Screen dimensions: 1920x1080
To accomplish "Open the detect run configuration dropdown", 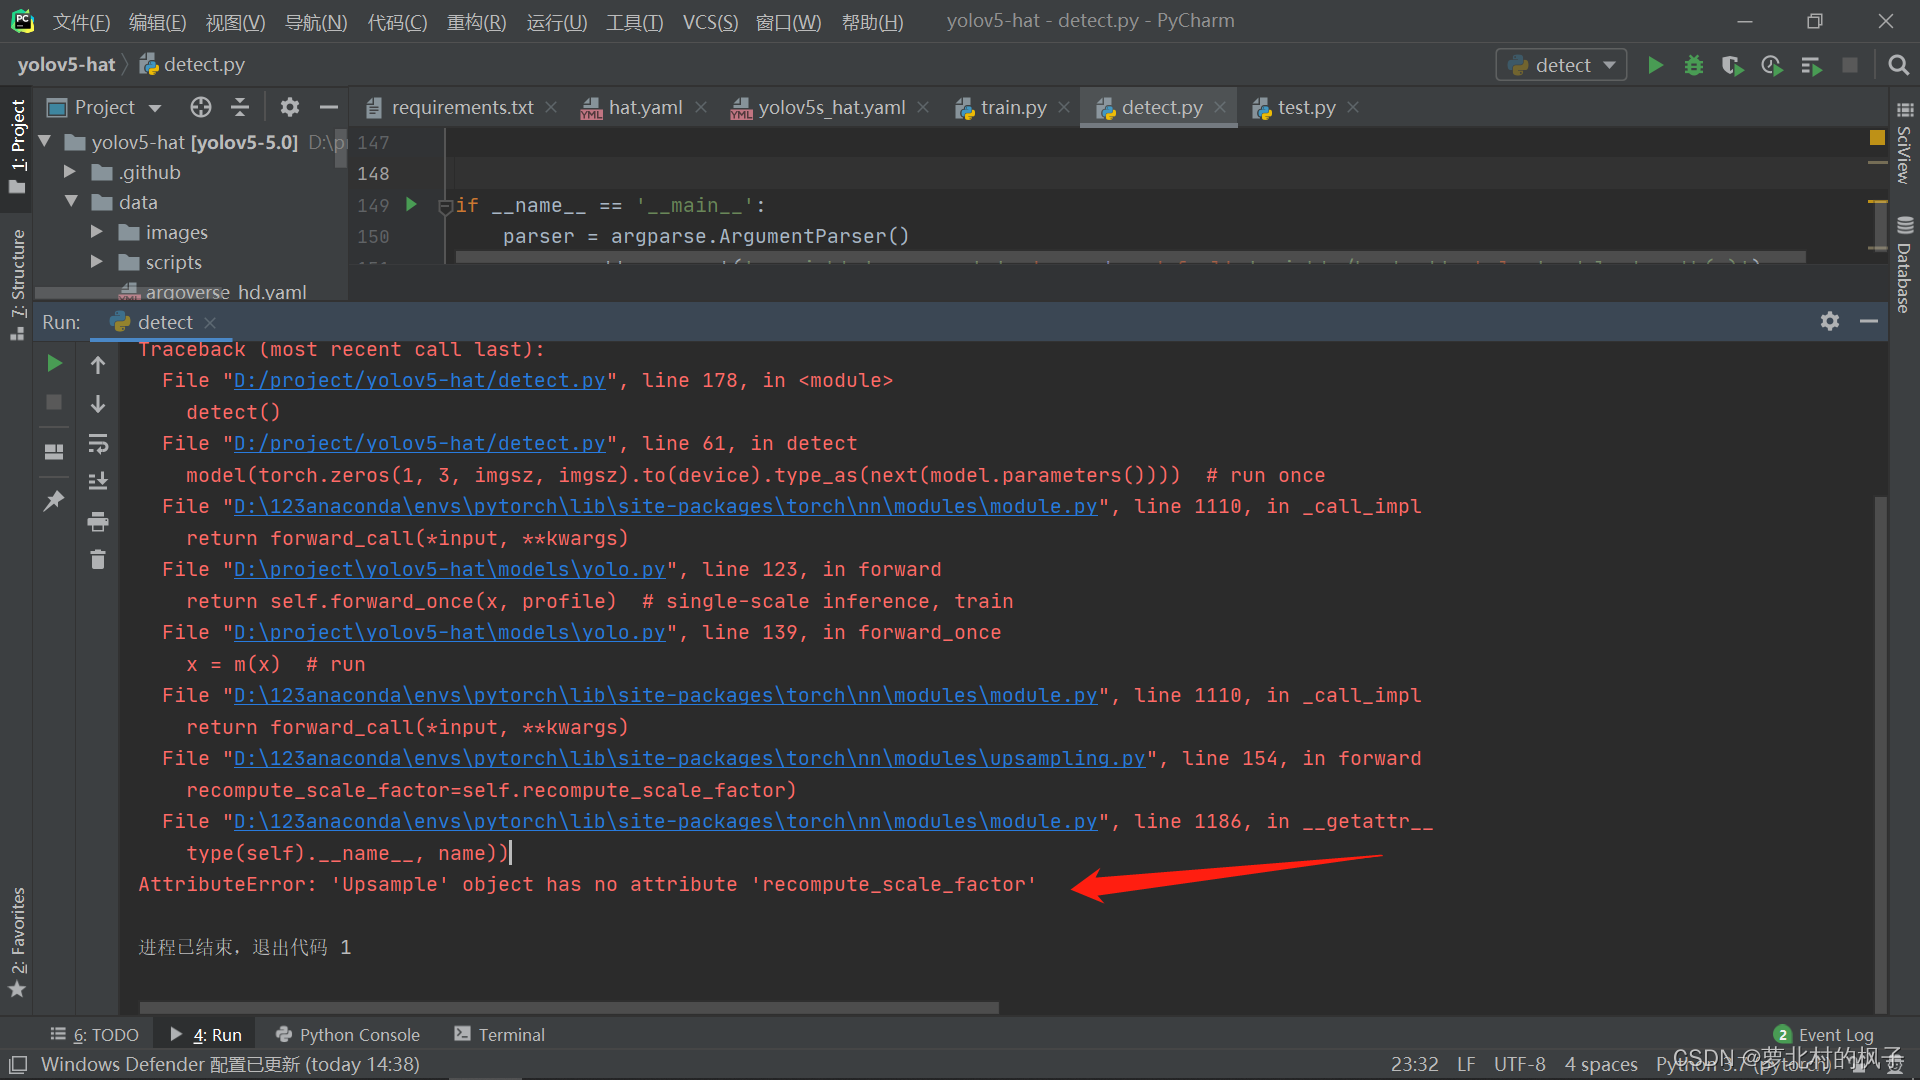I will (x=1561, y=65).
